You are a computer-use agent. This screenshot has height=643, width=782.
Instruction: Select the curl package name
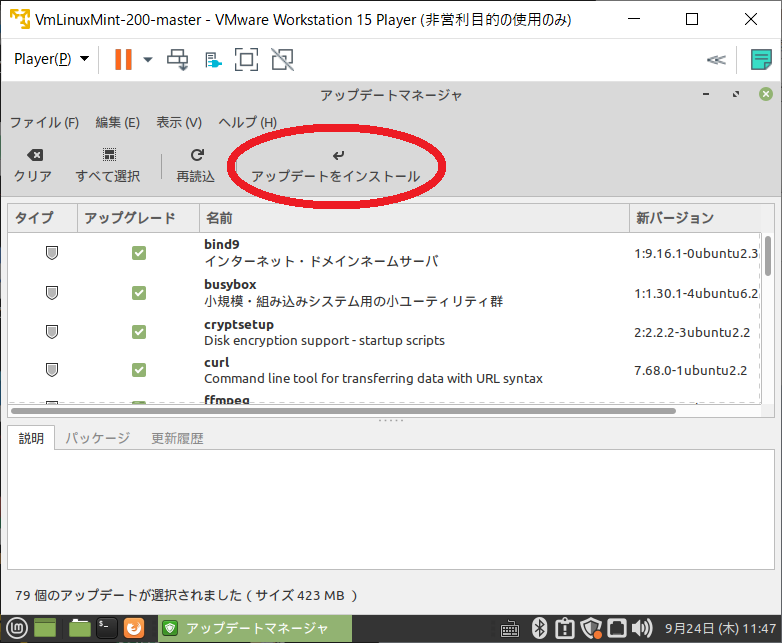216,362
